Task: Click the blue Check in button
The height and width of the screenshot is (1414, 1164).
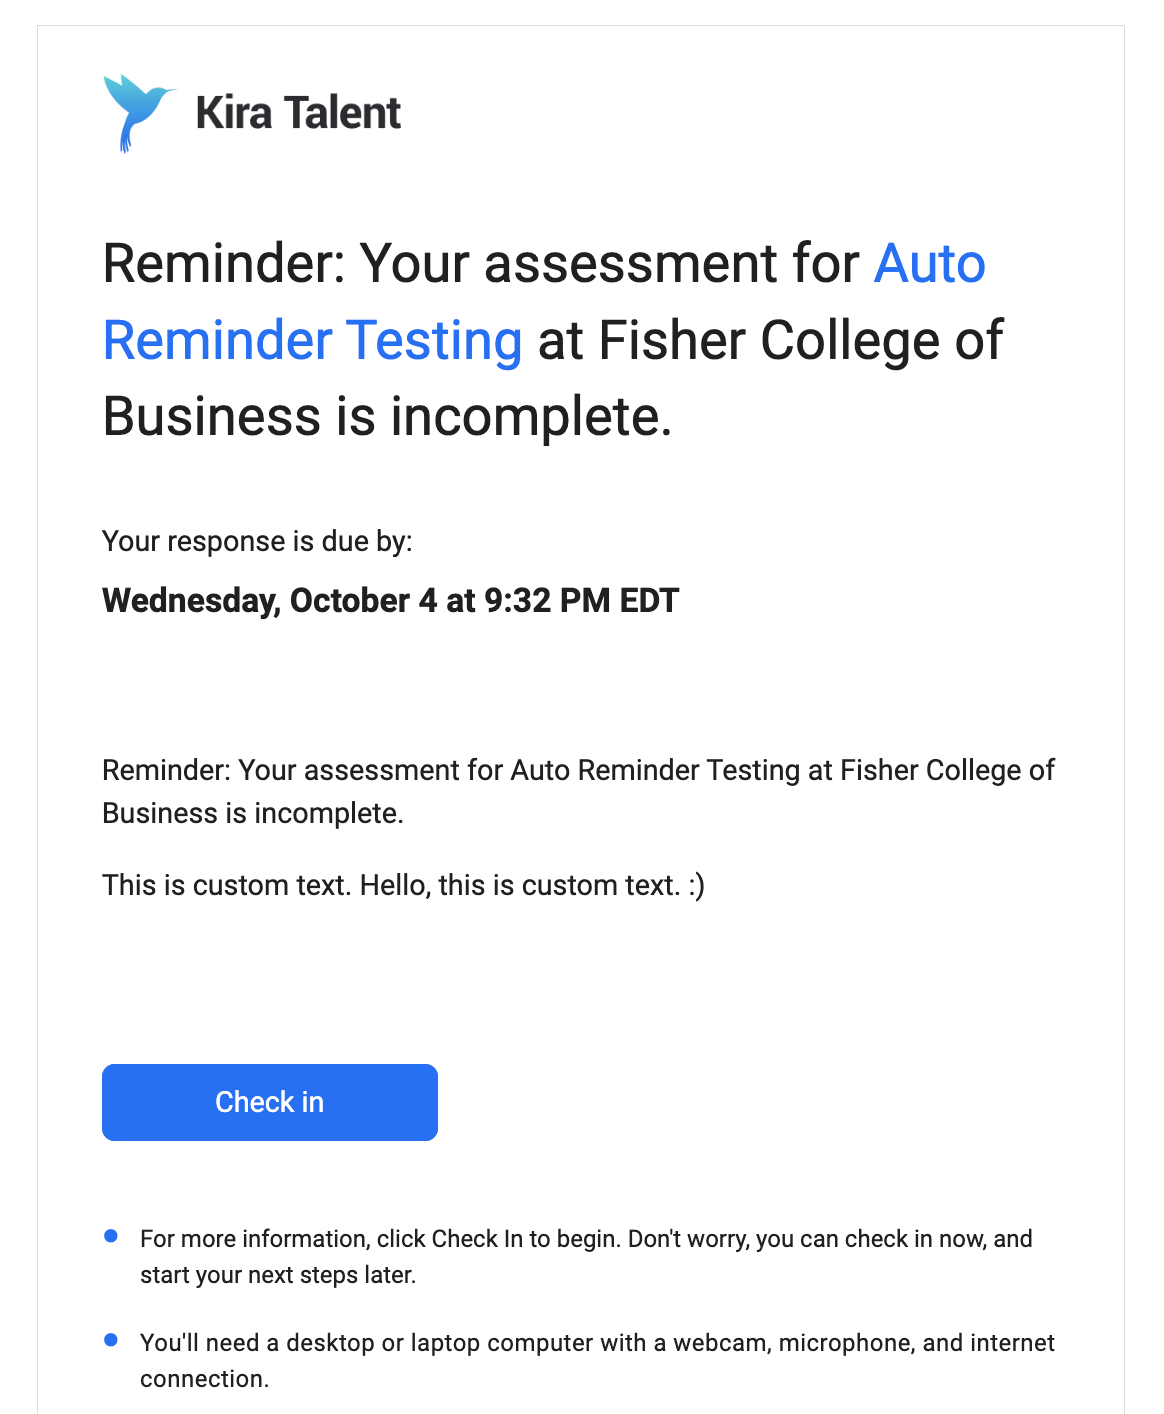Action: tap(270, 1102)
